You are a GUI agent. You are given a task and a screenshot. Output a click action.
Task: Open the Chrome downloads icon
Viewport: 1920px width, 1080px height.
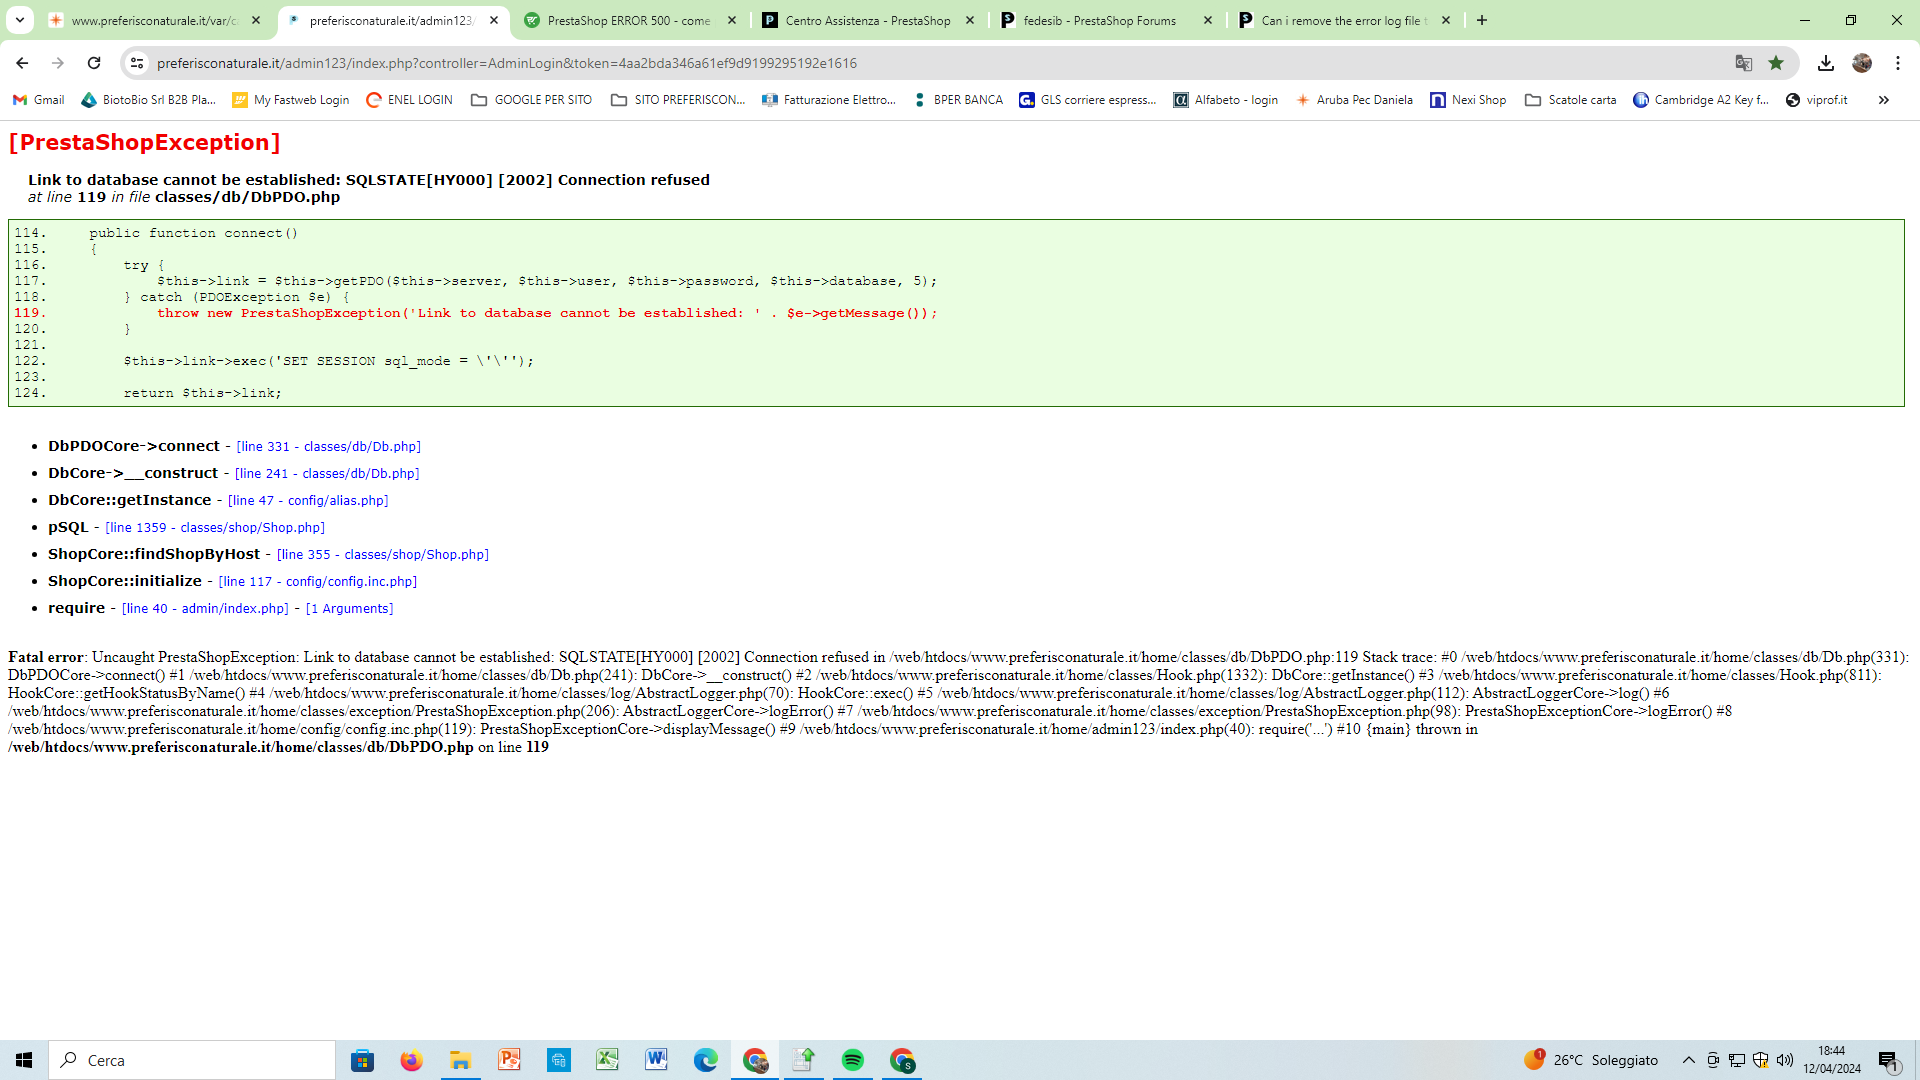1826,63
